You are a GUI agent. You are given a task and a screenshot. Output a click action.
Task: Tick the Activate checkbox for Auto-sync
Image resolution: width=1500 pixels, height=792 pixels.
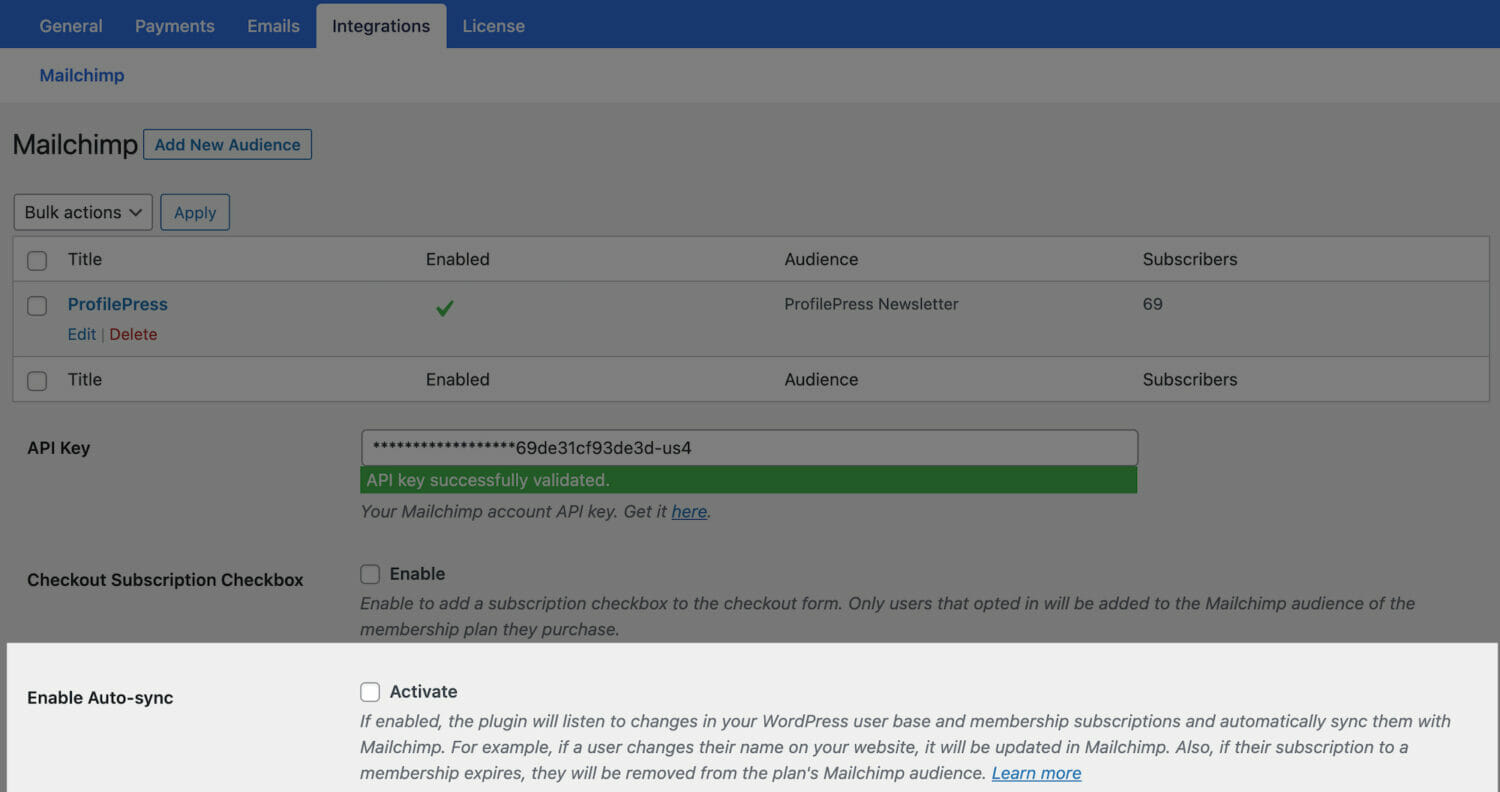click(370, 692)
